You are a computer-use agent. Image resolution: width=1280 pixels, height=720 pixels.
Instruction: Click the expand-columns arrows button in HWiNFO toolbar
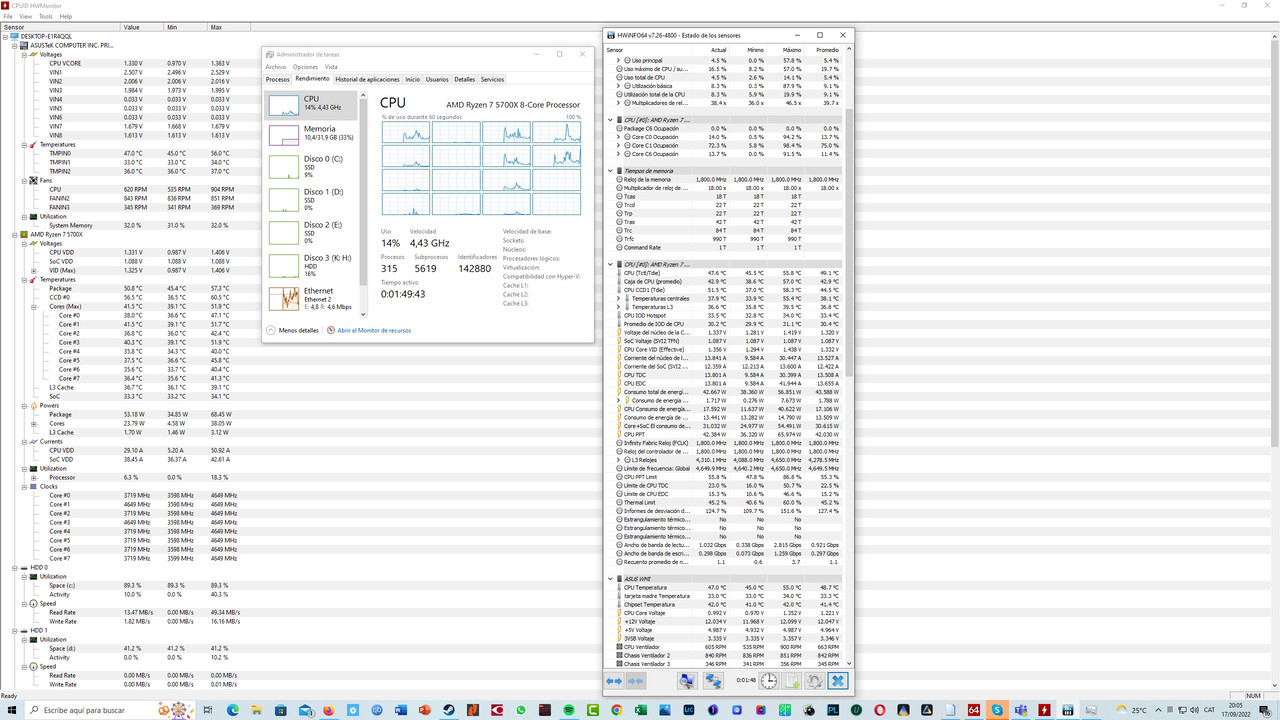(x=614, y=681)
